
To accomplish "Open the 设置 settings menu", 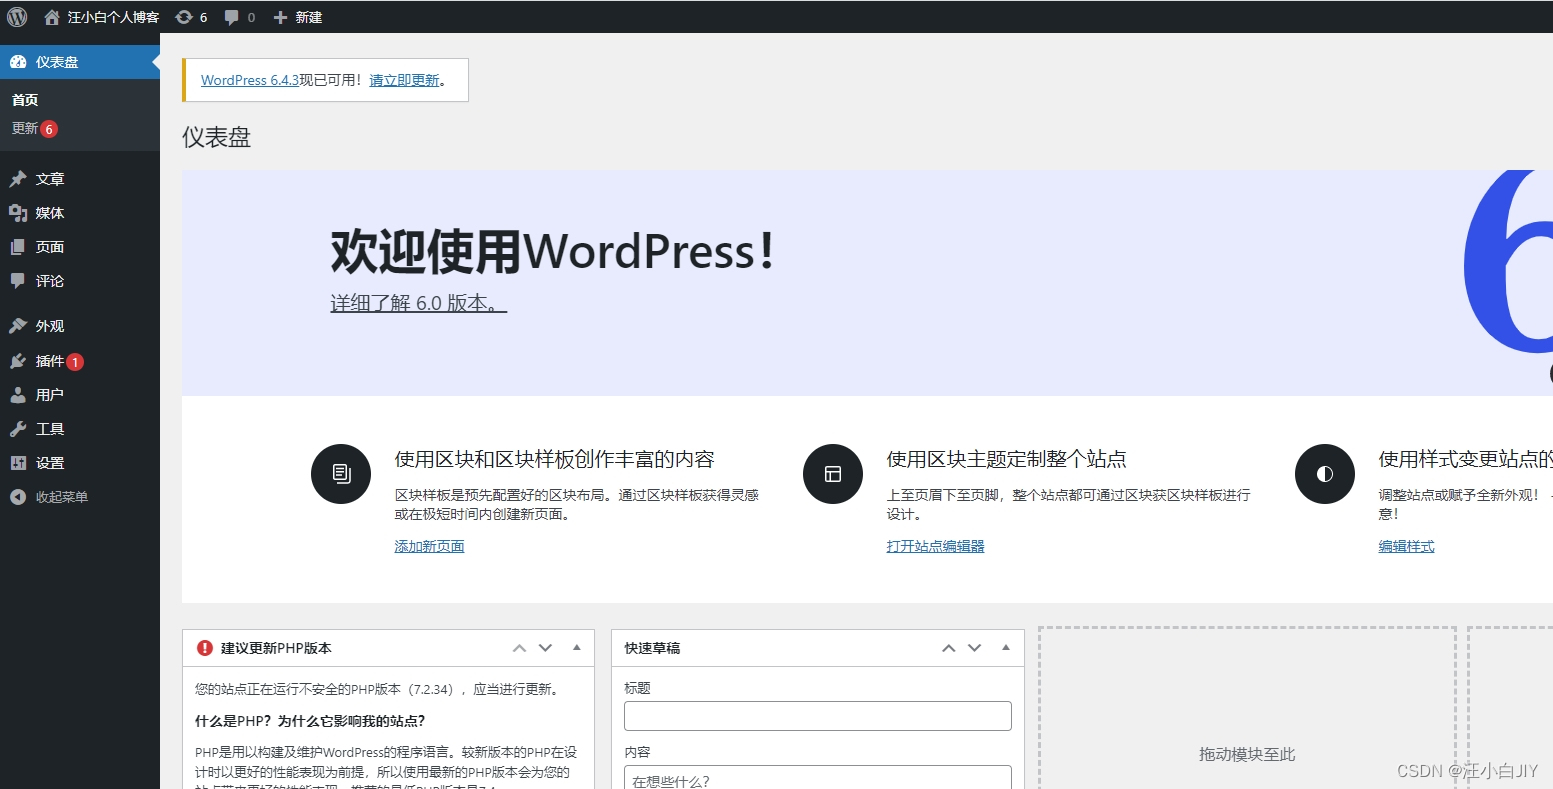I will (x=80, y=463).
